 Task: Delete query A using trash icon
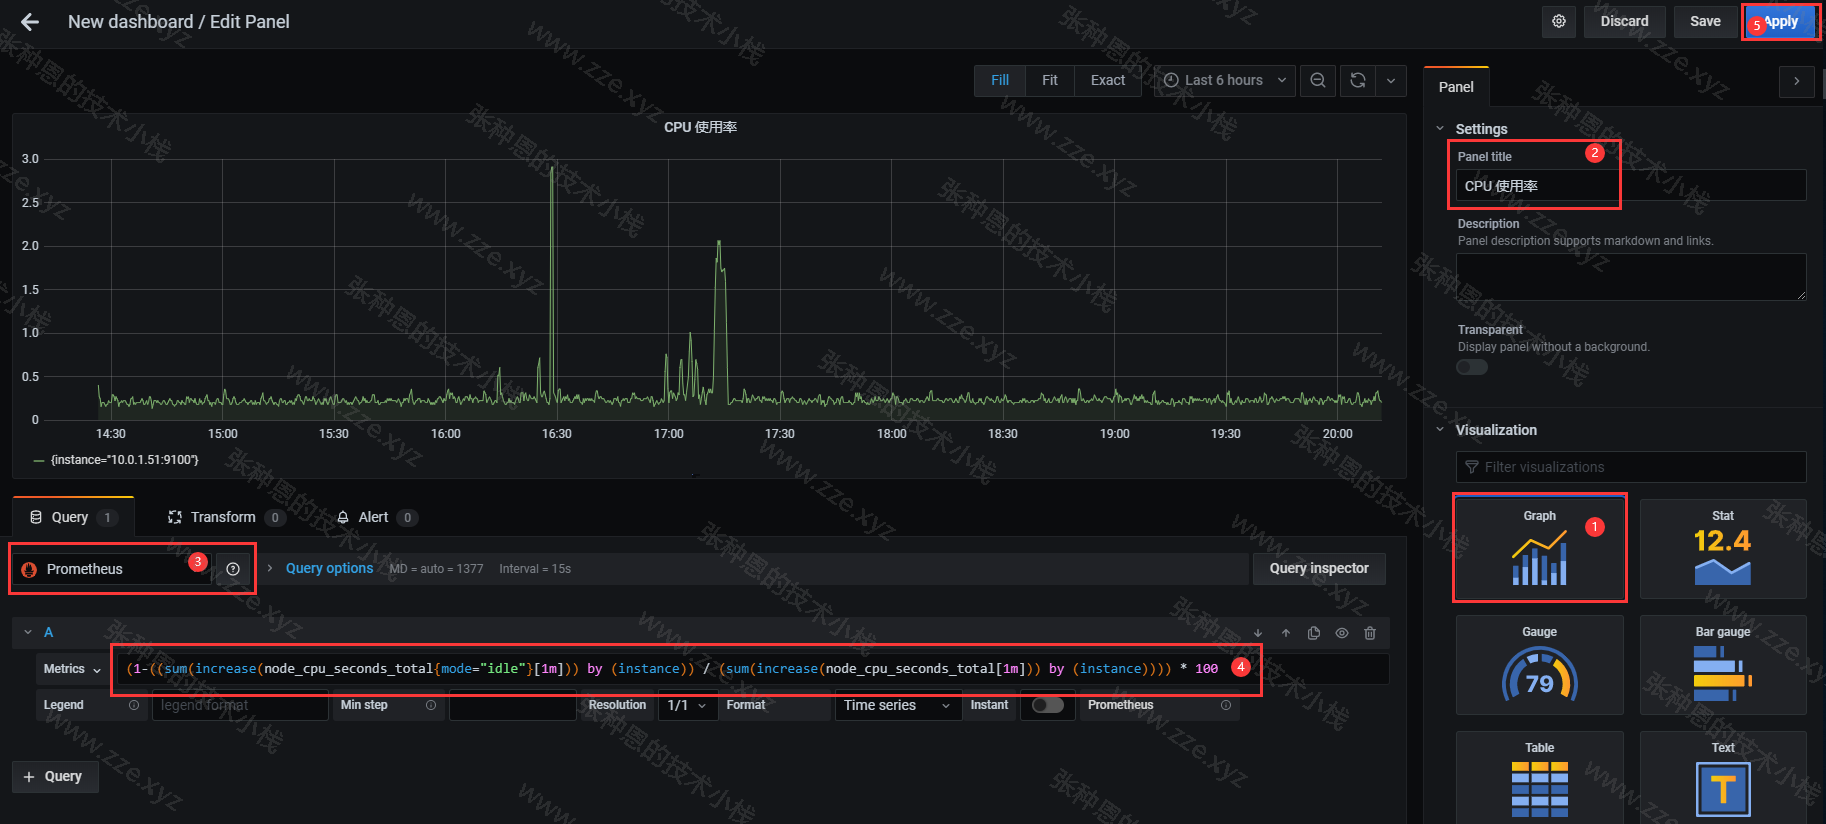tap(1370, 633)
